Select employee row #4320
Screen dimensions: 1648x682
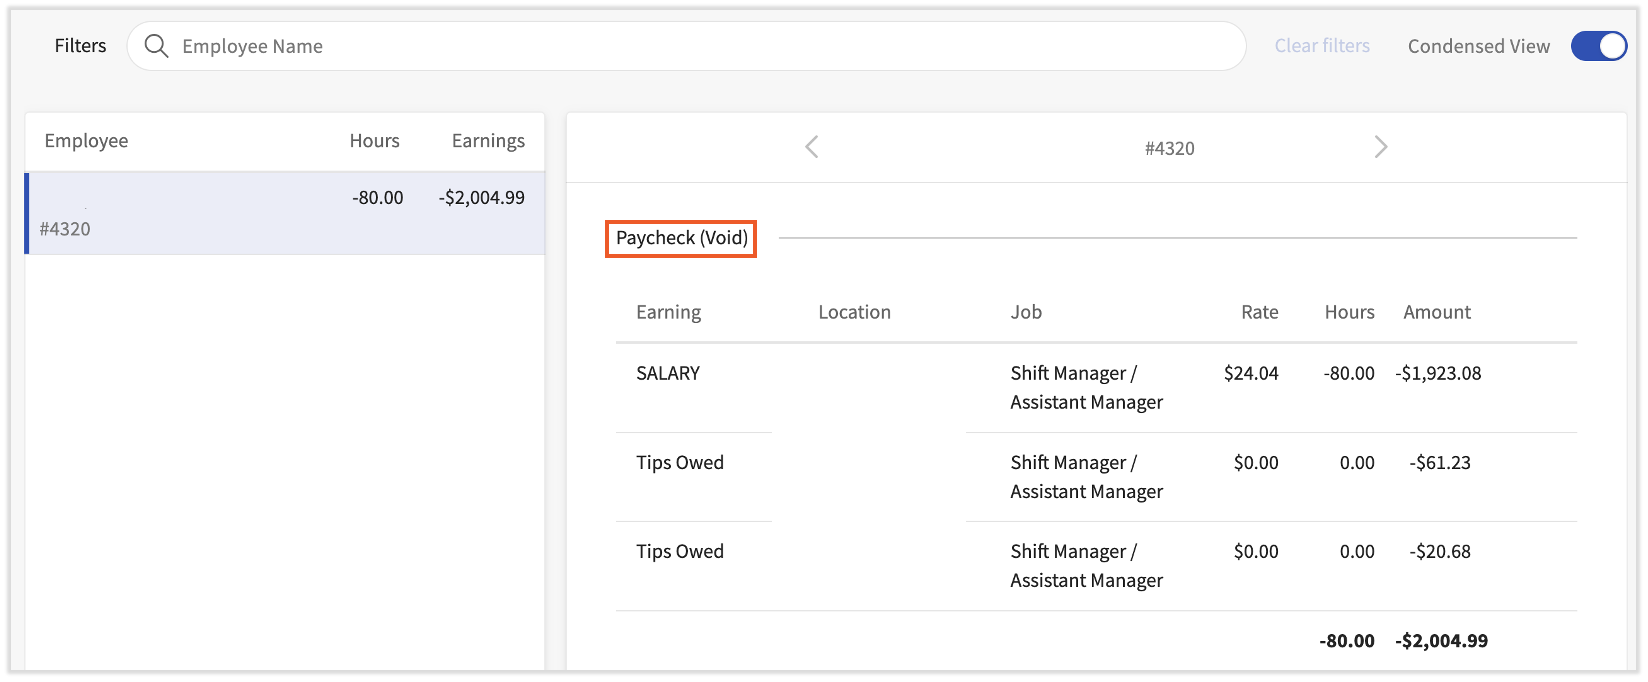tap(285, 213)
